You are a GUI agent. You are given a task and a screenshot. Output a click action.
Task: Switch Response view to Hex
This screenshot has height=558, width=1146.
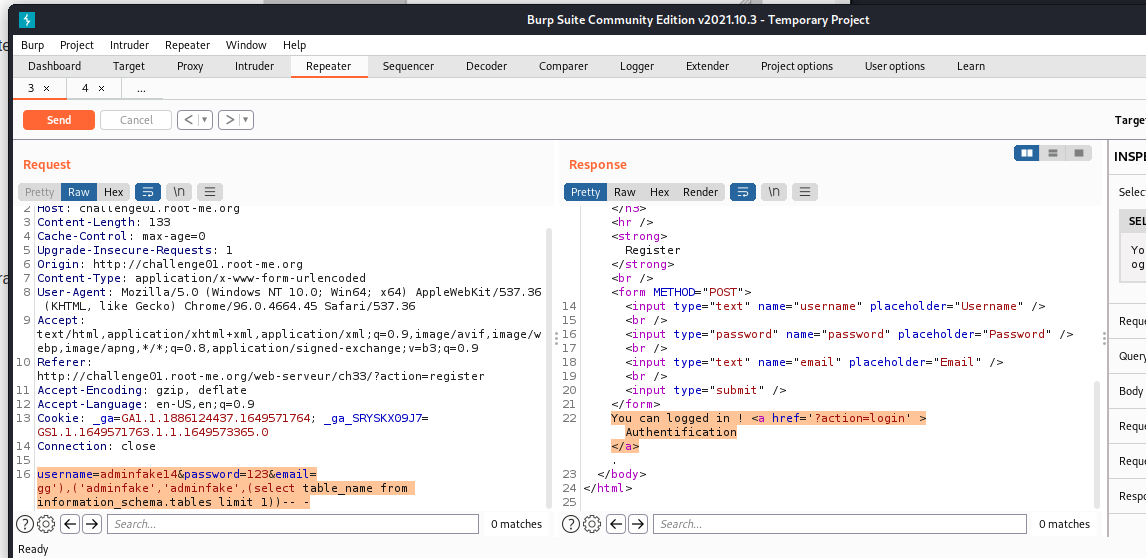click(660, 192)
